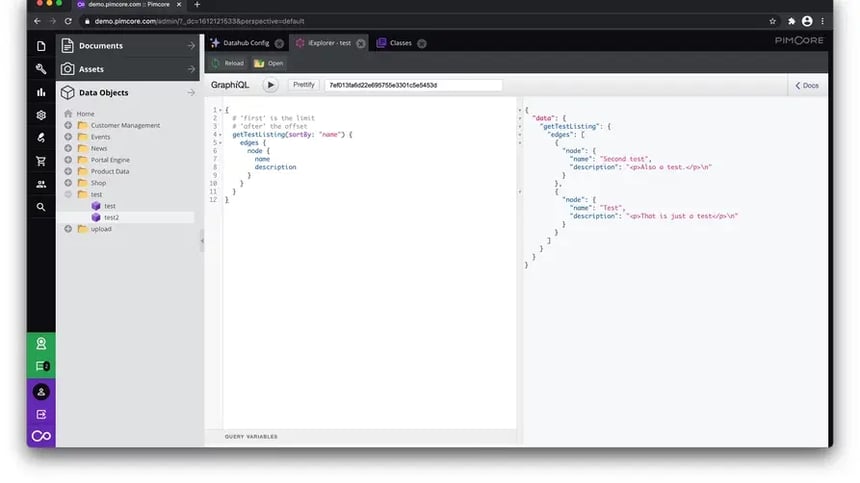
Task: Open the Docs panel
Action: point(807,85)
